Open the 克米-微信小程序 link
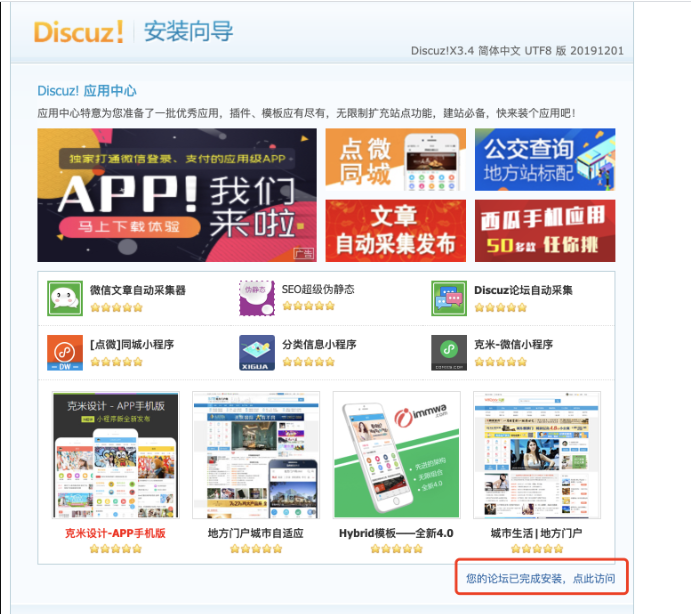Viewport: 691px width, 614px height. [x=513, y=344]
